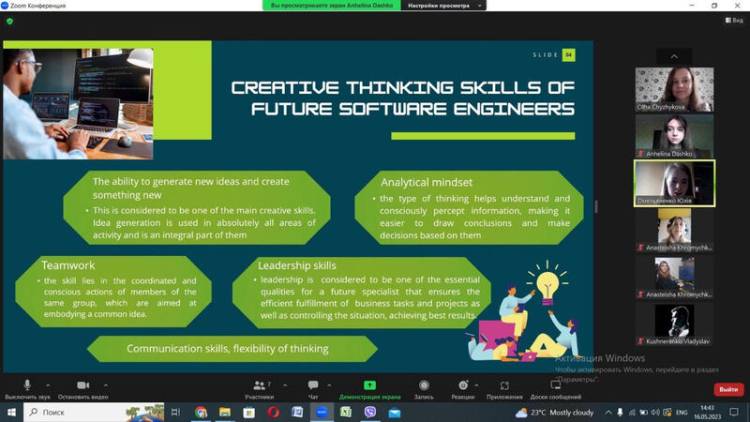Screen dimensions: 750x422
Task: Stop camera via Остановить видео
Action: [x=82, y=386]
